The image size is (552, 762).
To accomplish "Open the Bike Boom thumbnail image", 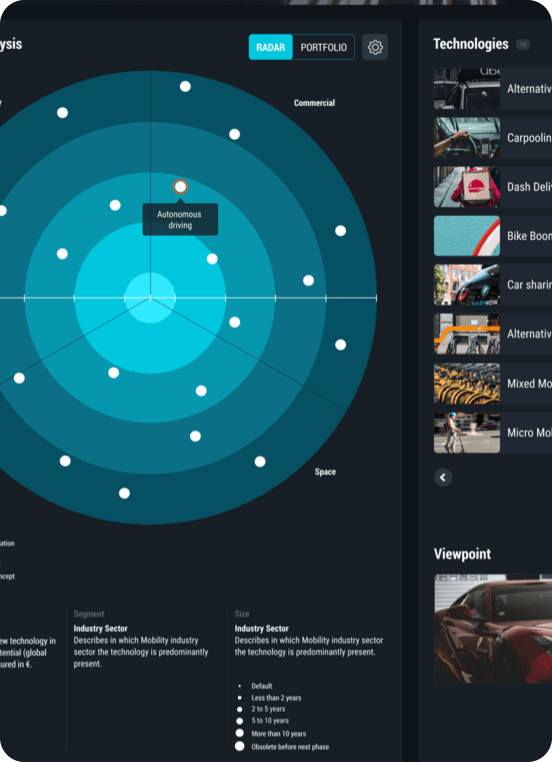I will click(x=466, y=236).
